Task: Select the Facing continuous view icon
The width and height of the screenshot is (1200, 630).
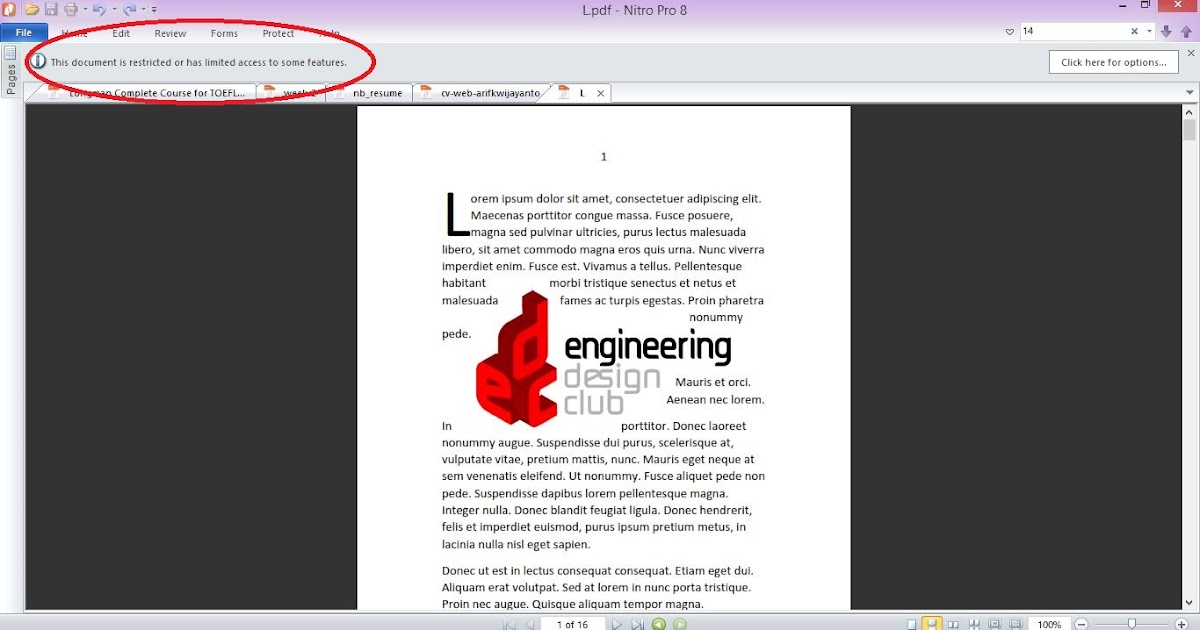Action: [x=974, y=624]
